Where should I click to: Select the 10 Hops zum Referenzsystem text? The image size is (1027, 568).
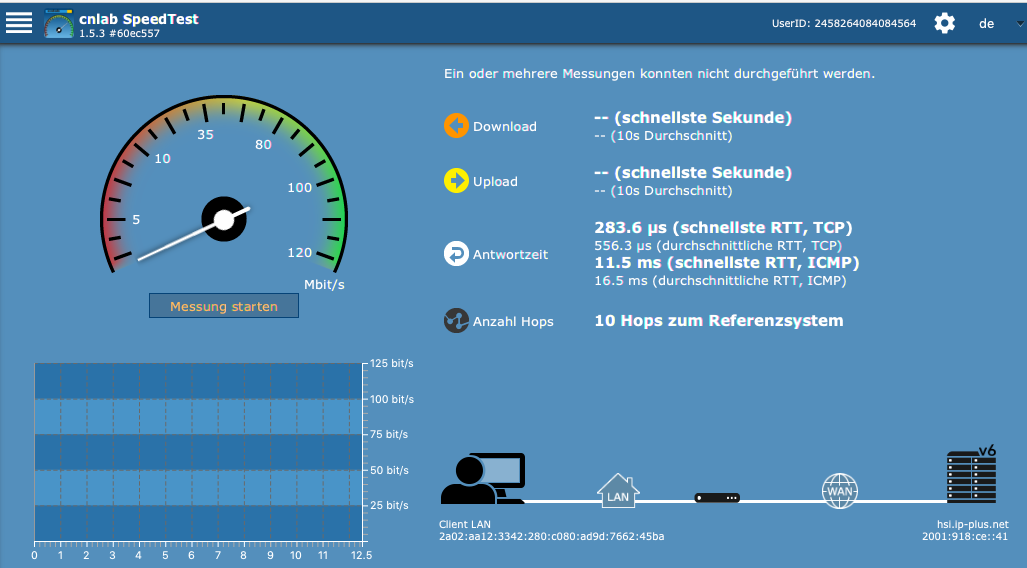point(718,321)
